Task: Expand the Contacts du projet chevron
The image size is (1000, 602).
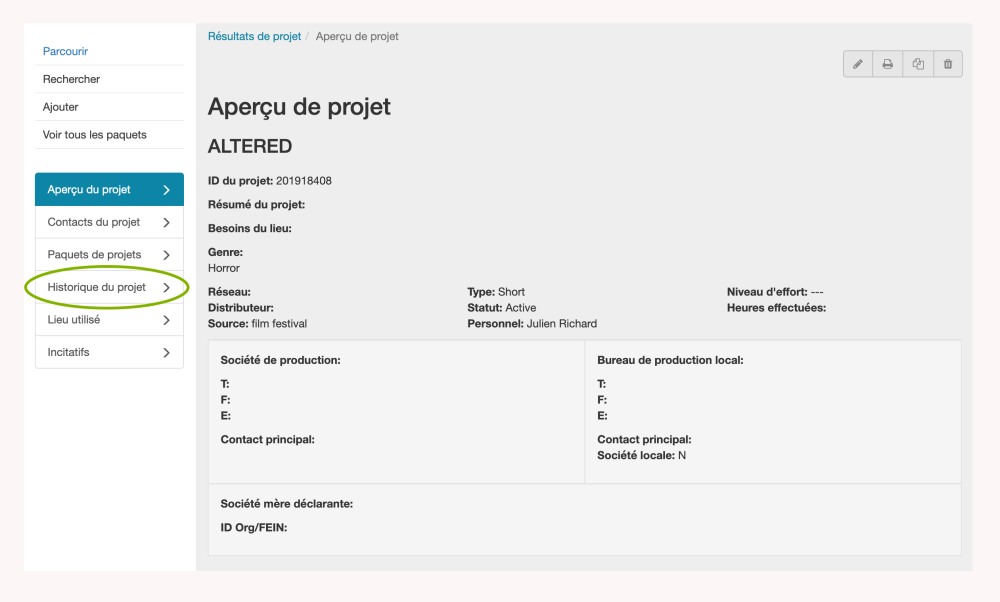Action: point(166,222)
